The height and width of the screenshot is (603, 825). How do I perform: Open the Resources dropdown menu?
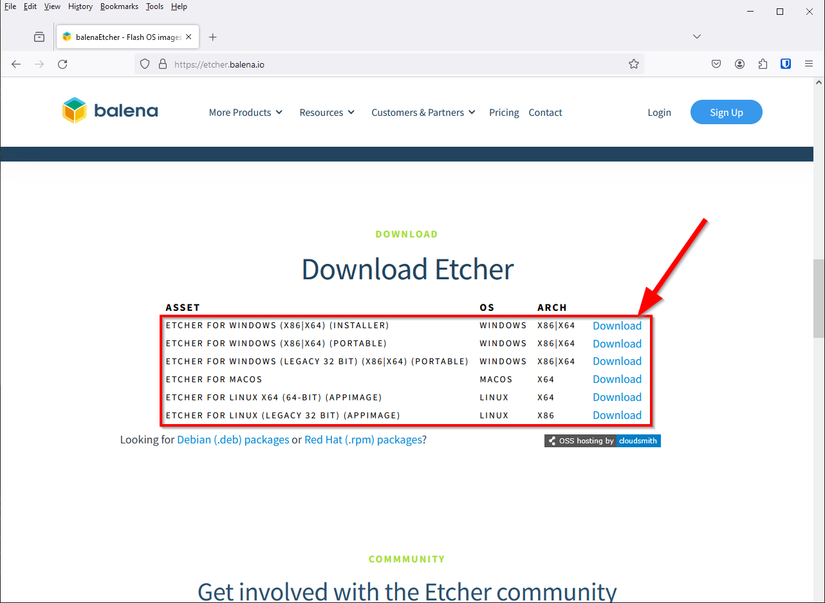tap(326, 112)
